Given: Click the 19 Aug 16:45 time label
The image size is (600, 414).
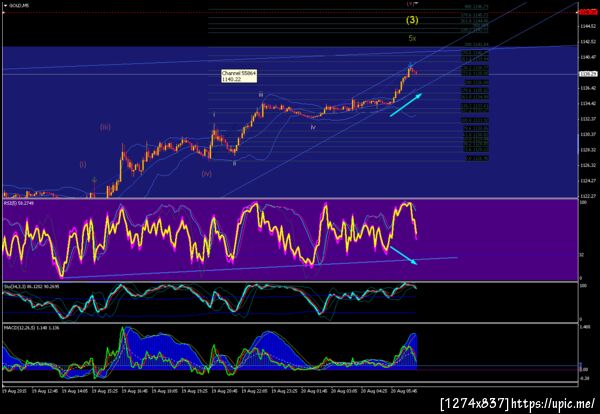Looking at the screenshot, I should [x=135, y=391].
